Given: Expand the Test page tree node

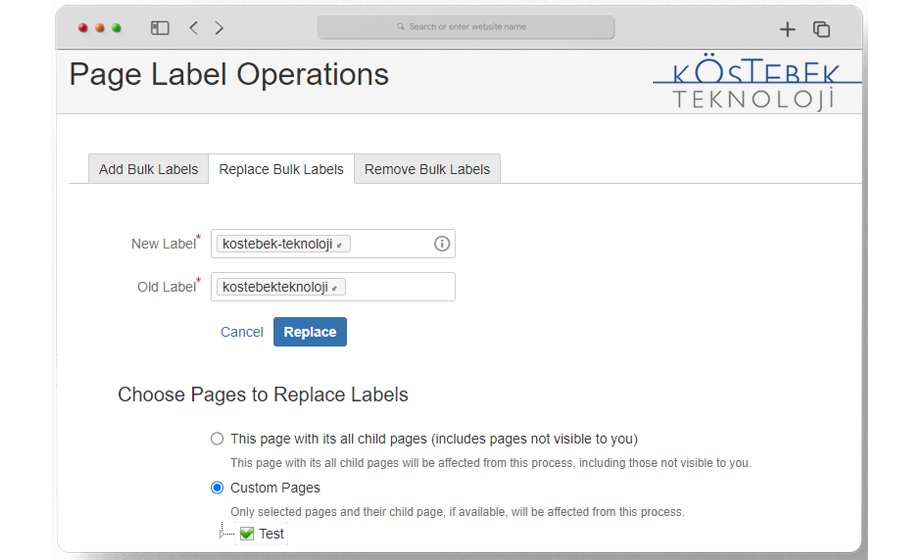Looking at the screenshot, I should (x=222, y=534).
